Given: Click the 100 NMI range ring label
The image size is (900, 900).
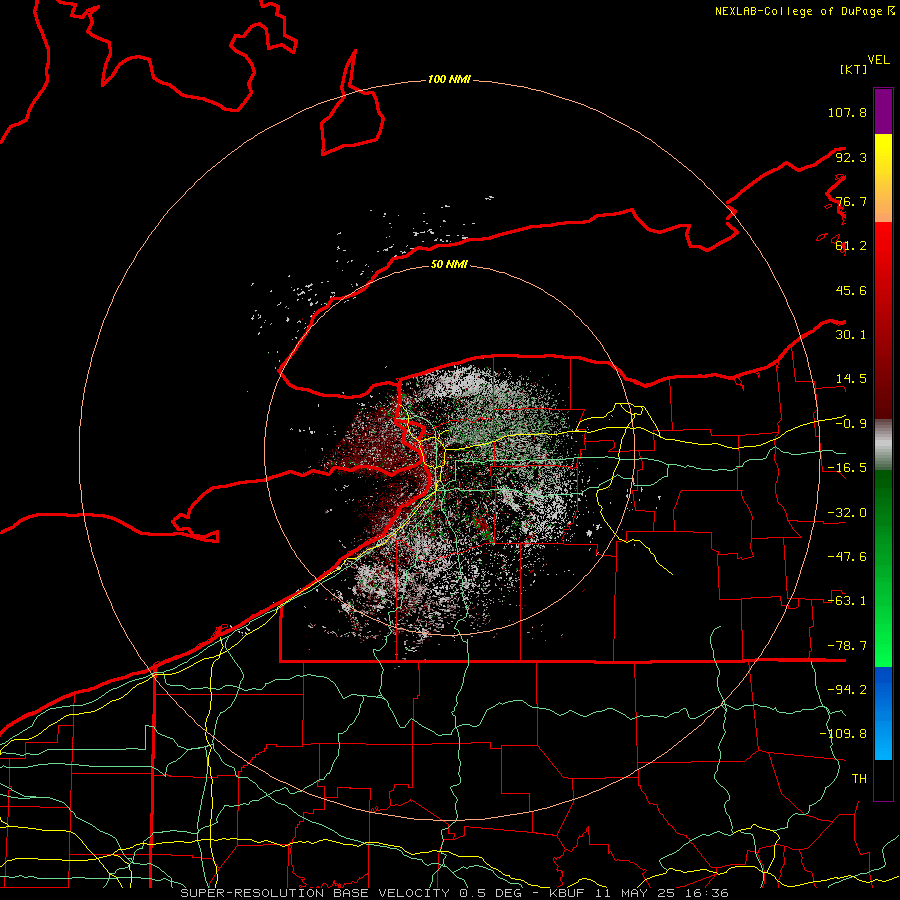Looking at the screenshot, I should (449, 79).
